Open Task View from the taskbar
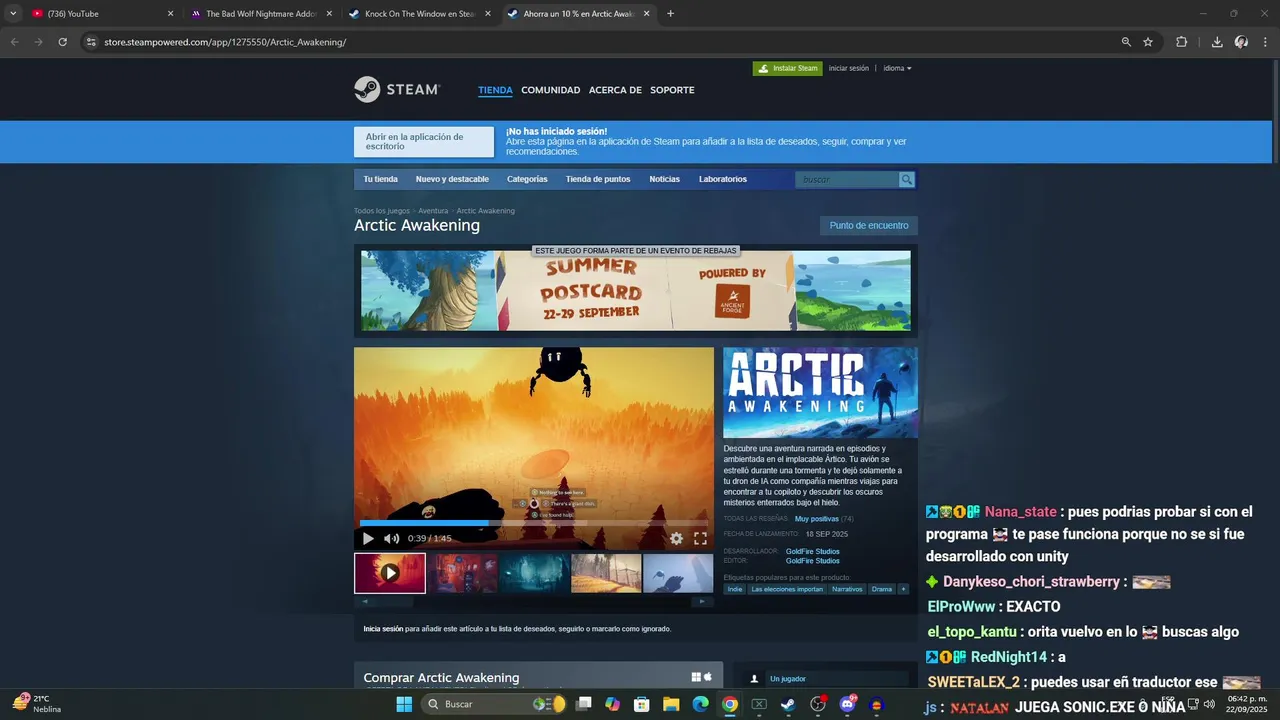 584,704
